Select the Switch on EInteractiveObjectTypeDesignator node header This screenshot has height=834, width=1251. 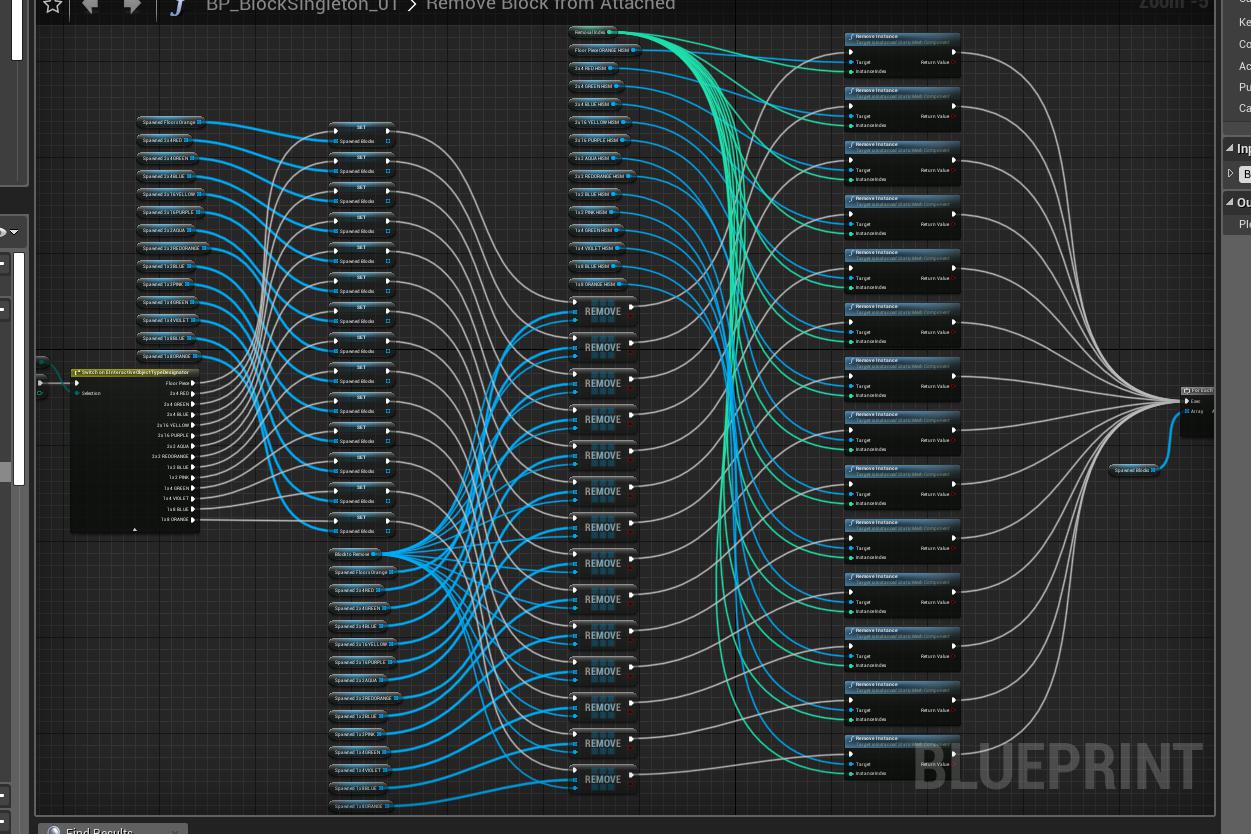click(135, 372)
